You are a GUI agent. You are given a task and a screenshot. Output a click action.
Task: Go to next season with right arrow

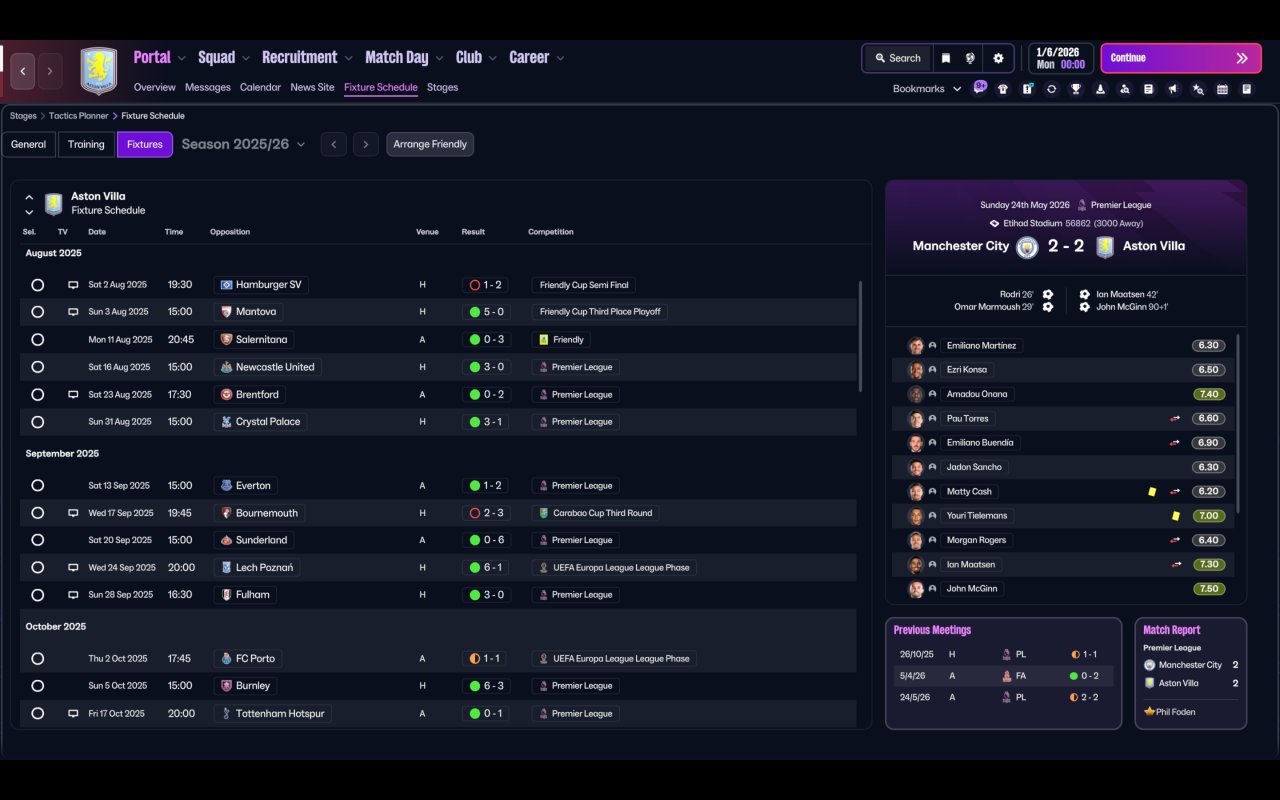(x=366, y=144)
